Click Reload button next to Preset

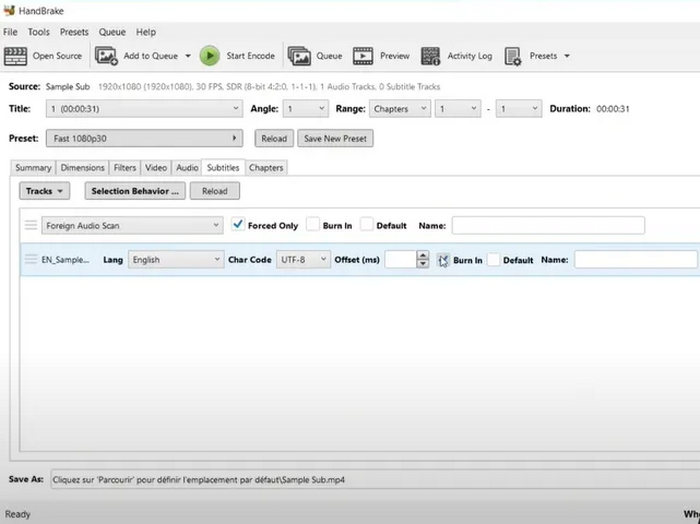pyautogui.click(x=274, y=138)
